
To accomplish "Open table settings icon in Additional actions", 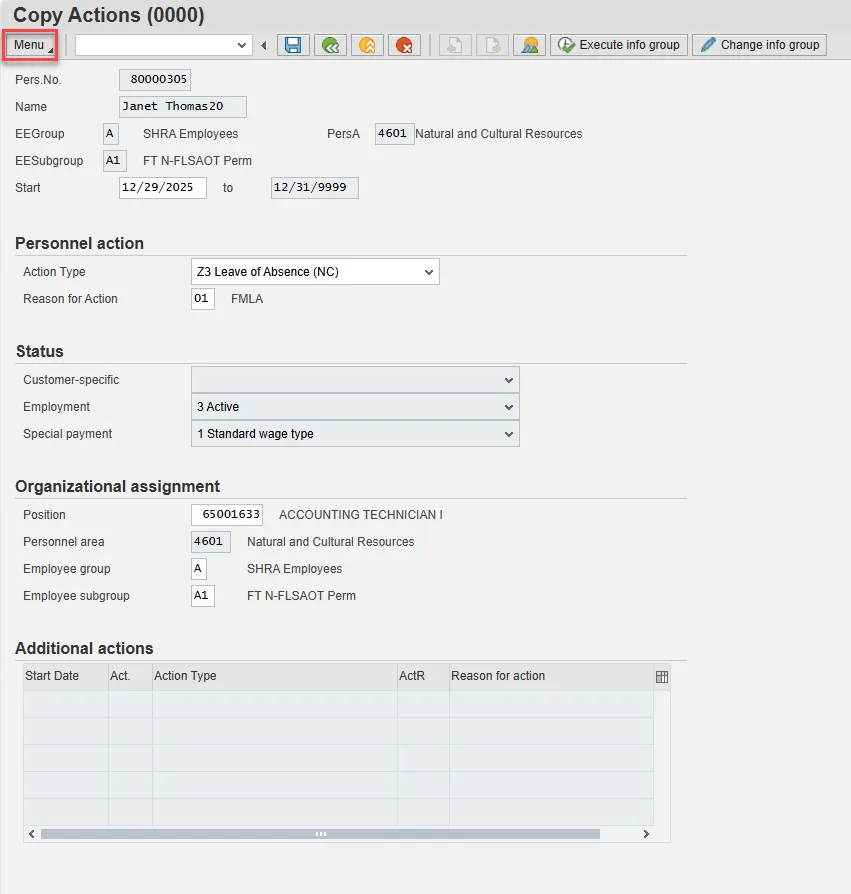I will [661, 677].
